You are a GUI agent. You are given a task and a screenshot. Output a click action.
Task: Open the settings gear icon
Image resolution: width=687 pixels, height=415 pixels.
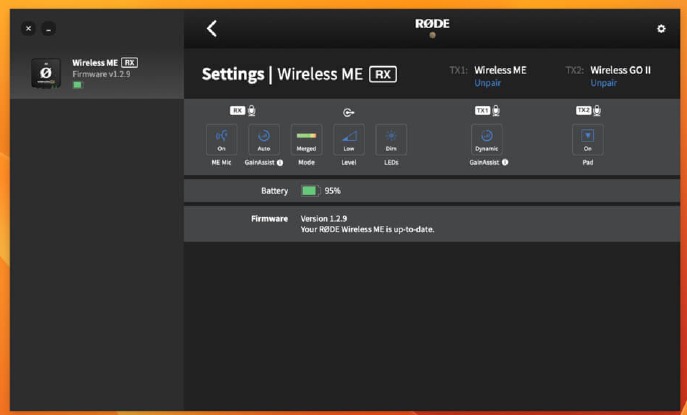click(661, 29)
